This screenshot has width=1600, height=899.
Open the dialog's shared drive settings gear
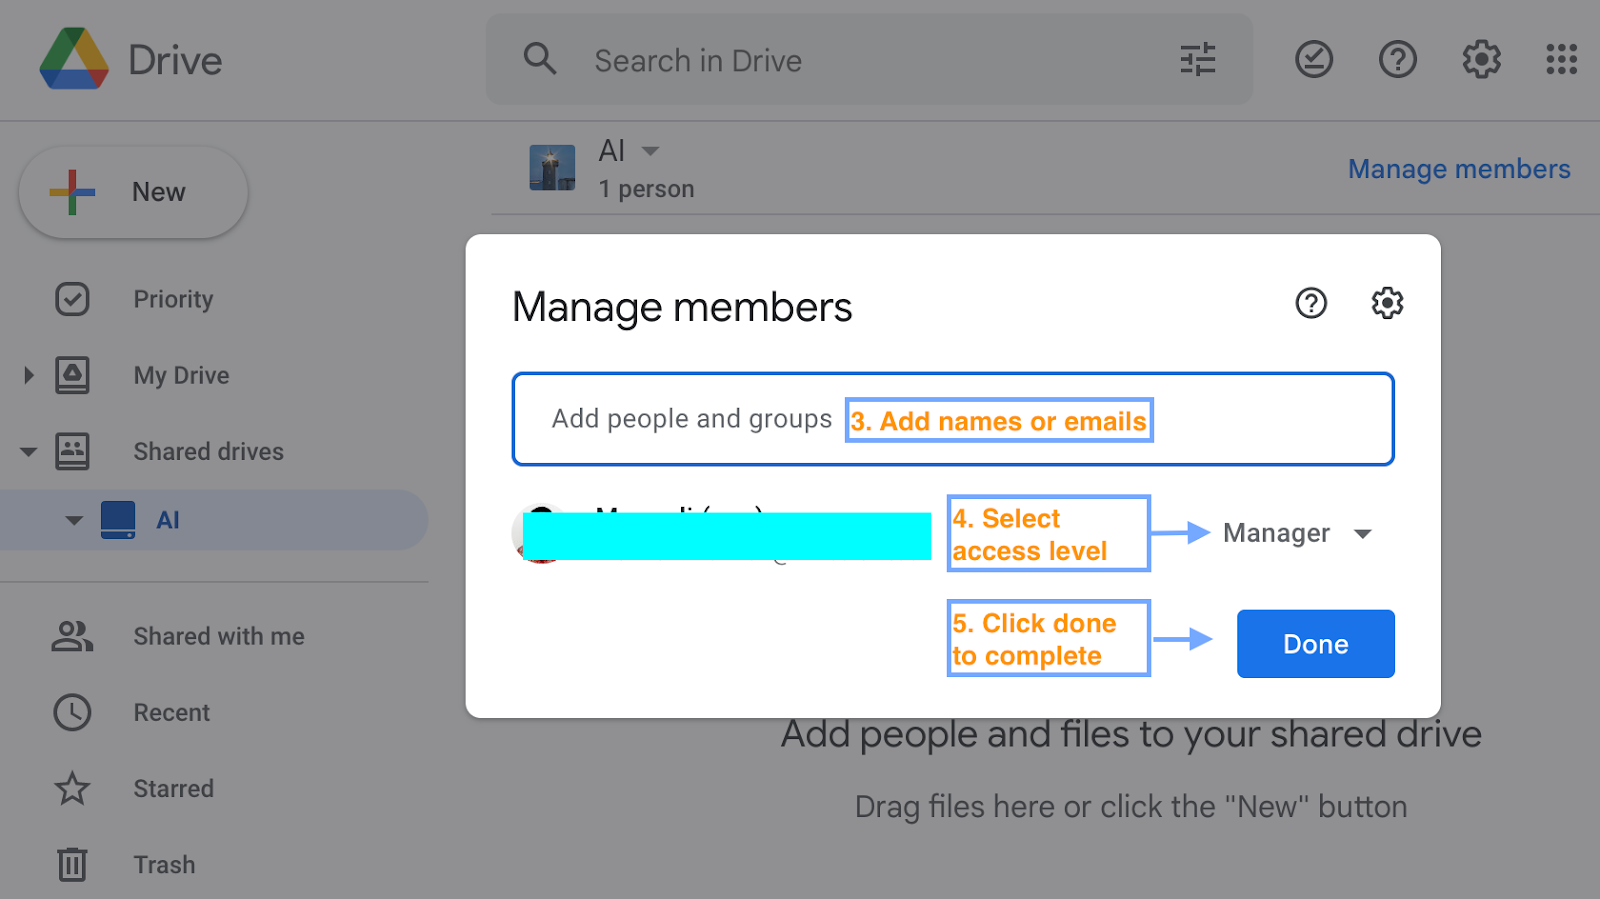pyautogui.click(x=1387, y=302)
